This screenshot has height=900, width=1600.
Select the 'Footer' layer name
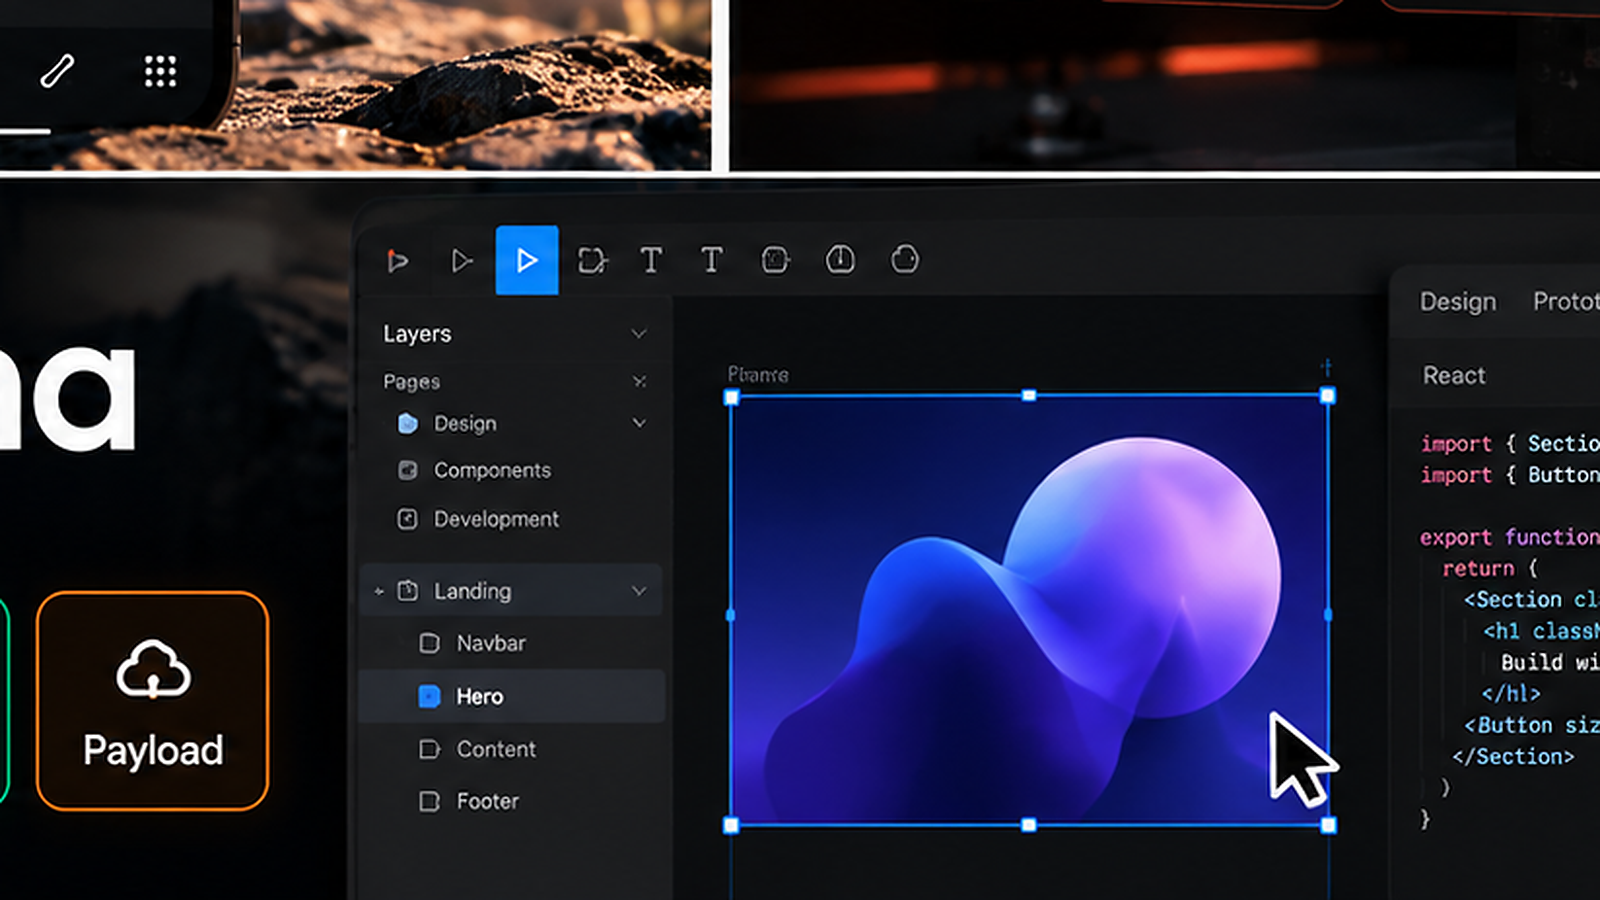point(488,801)
